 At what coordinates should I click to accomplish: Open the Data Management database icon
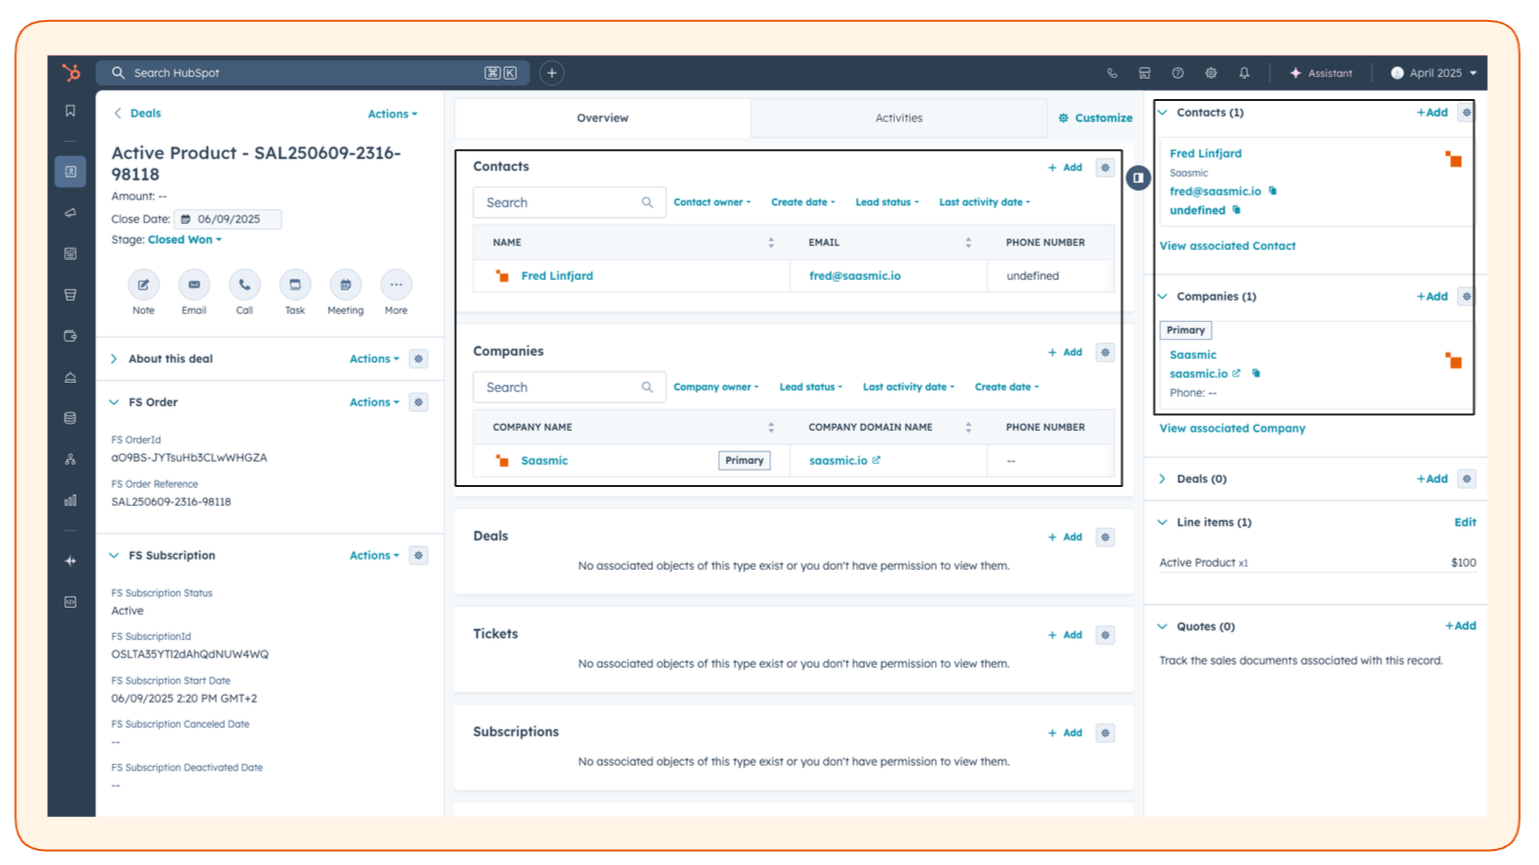70,417
